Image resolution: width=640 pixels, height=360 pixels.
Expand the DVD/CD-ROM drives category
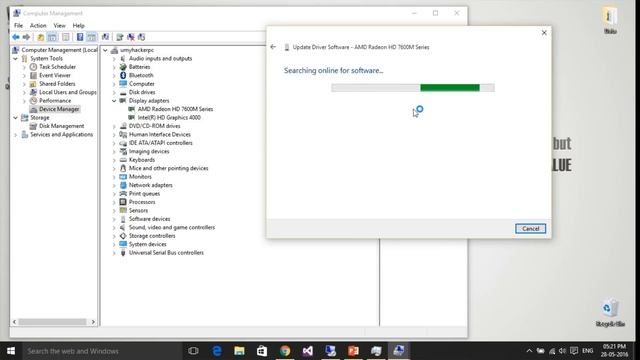(114, 126)
